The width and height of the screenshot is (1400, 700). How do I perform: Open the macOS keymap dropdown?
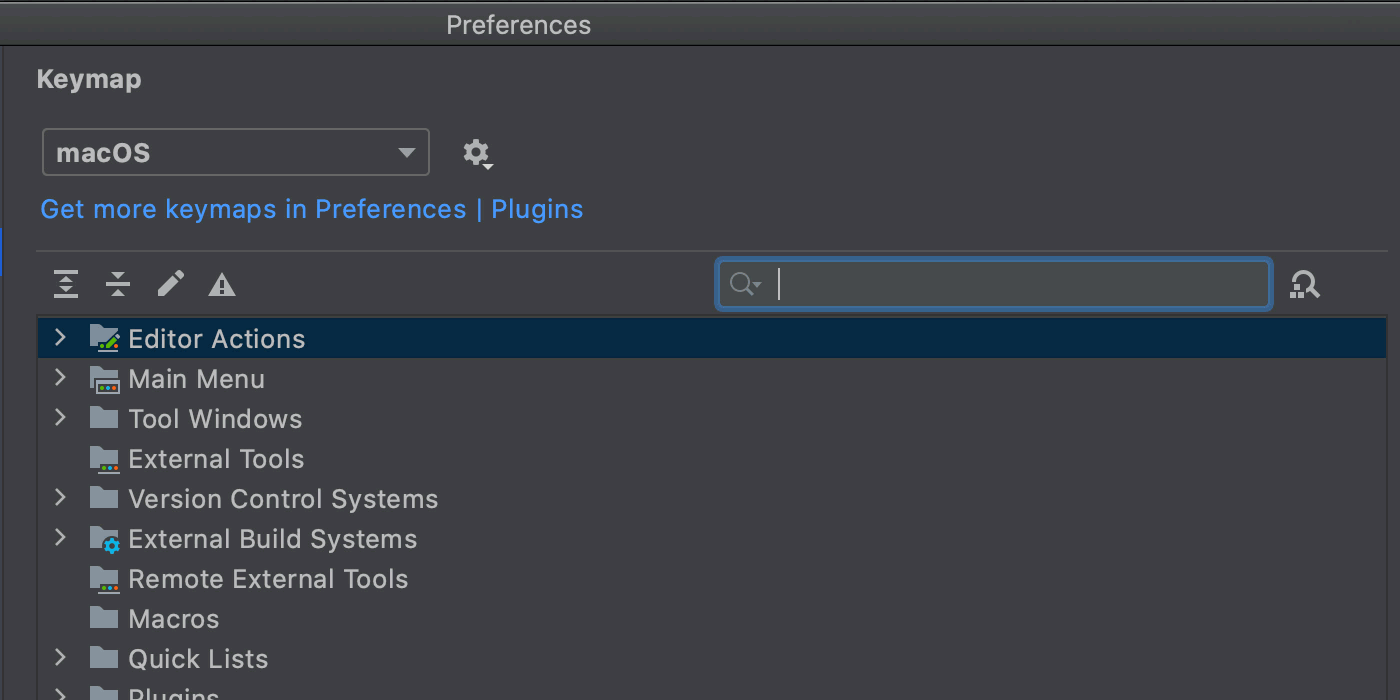(x=236, y=153)
